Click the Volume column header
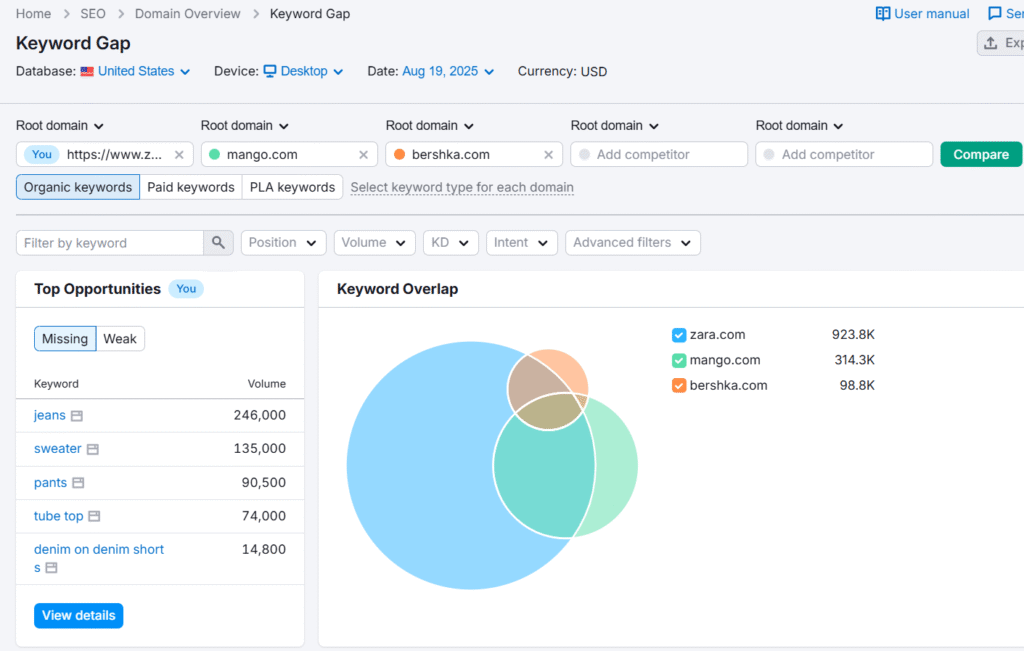The width and height of the screenshot is (1024, 651). [266, 384]
